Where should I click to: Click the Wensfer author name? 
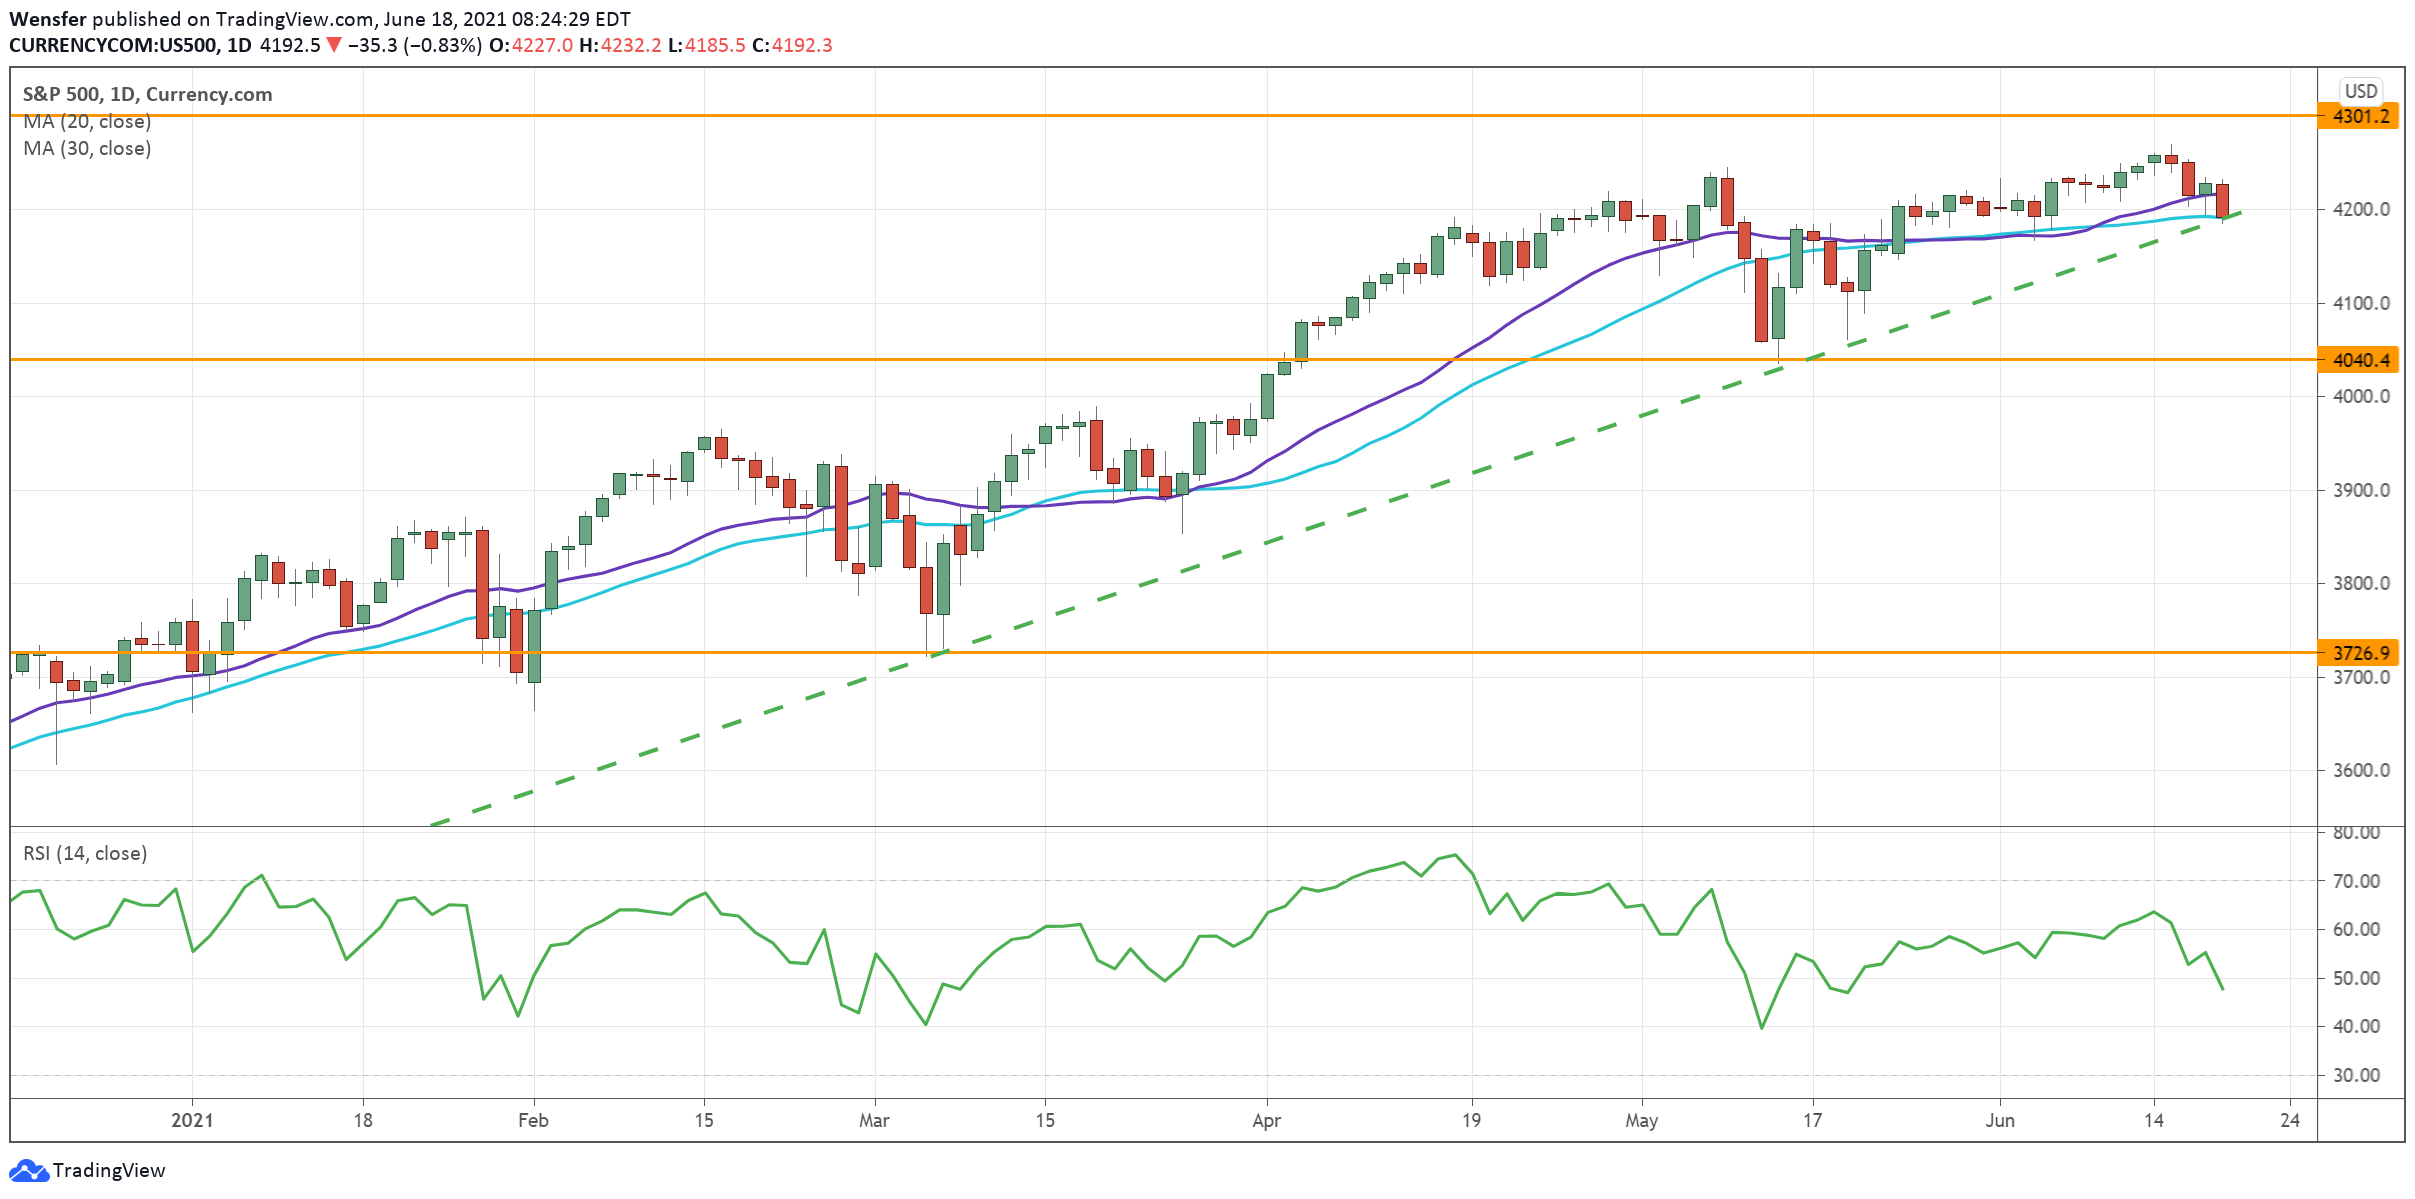47,19
